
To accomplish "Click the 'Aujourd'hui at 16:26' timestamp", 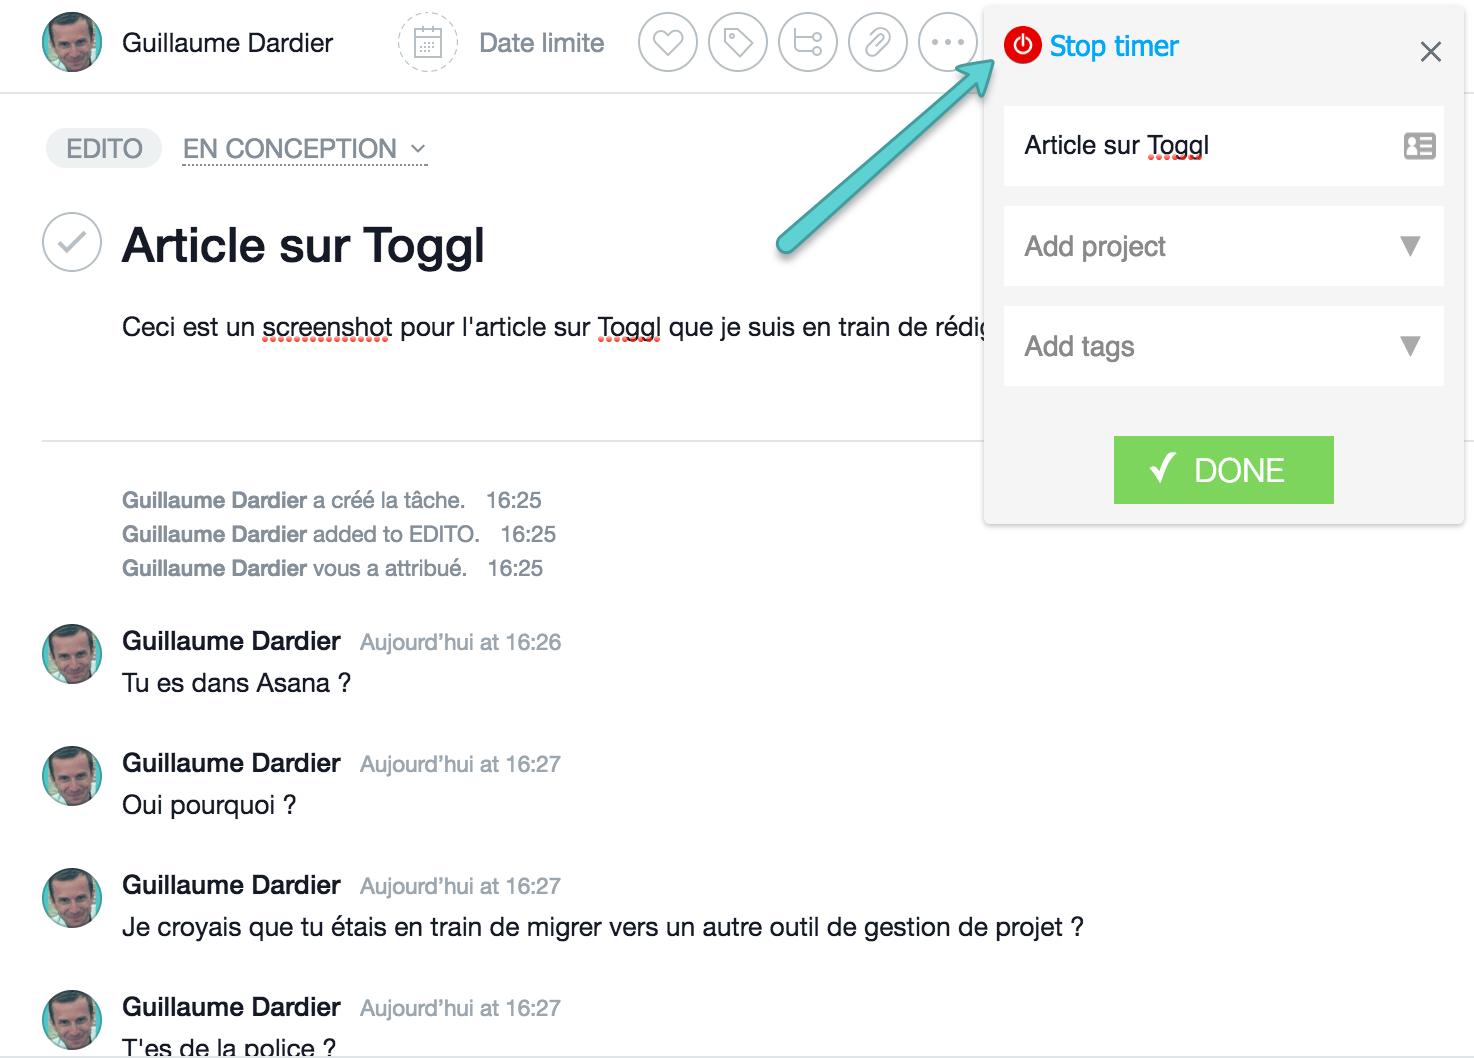I will coord(460,642).
